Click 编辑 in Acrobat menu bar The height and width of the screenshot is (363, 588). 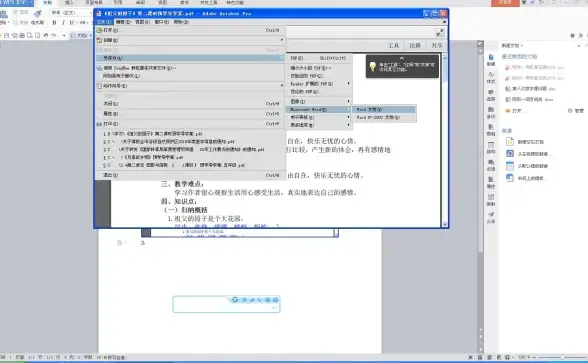tap(123, 22)
